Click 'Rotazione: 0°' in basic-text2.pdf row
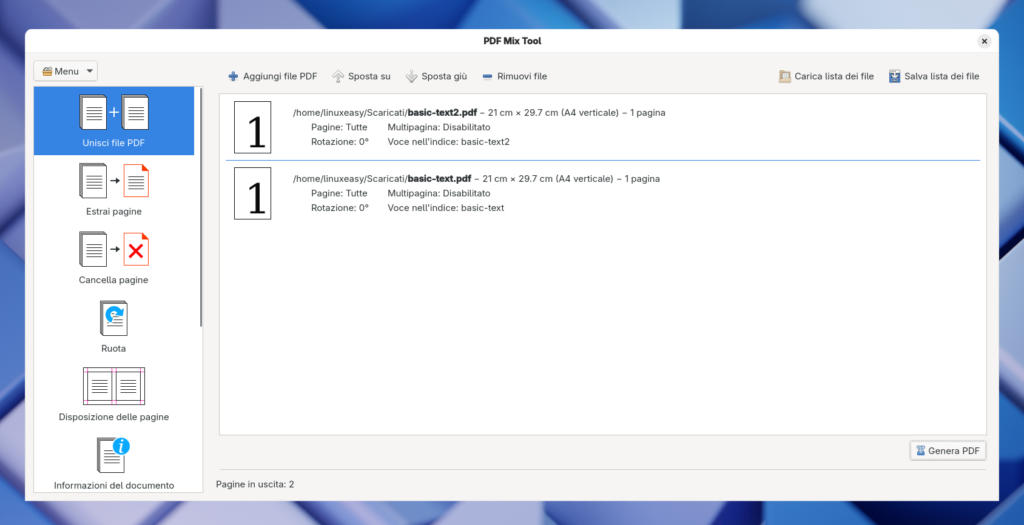The height and width of the screenshot is (525, 1024). coord(340,142)
